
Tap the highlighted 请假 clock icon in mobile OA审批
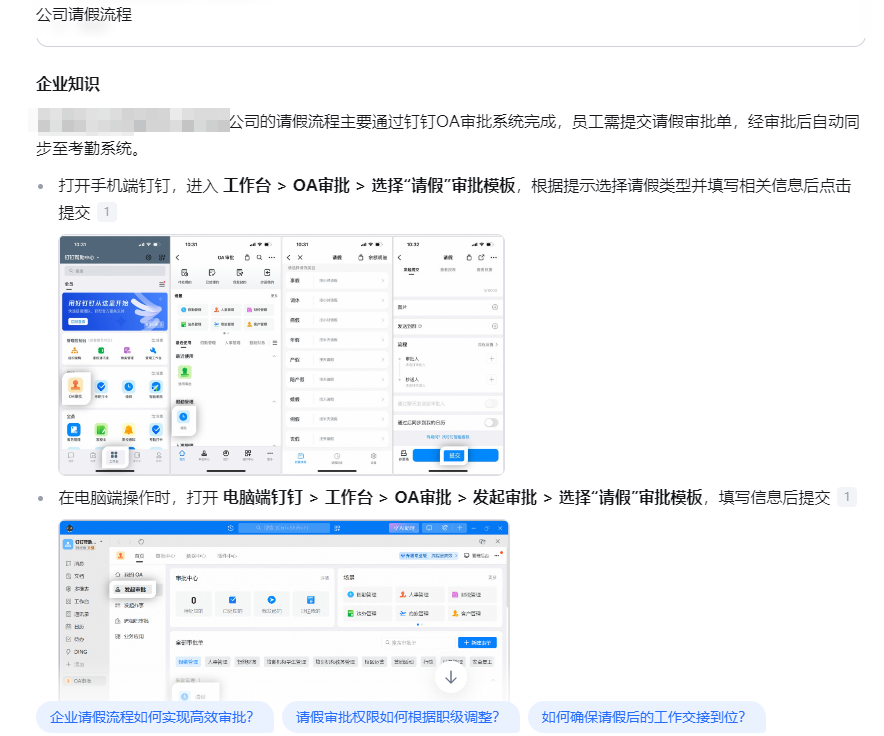click(183, 417)
